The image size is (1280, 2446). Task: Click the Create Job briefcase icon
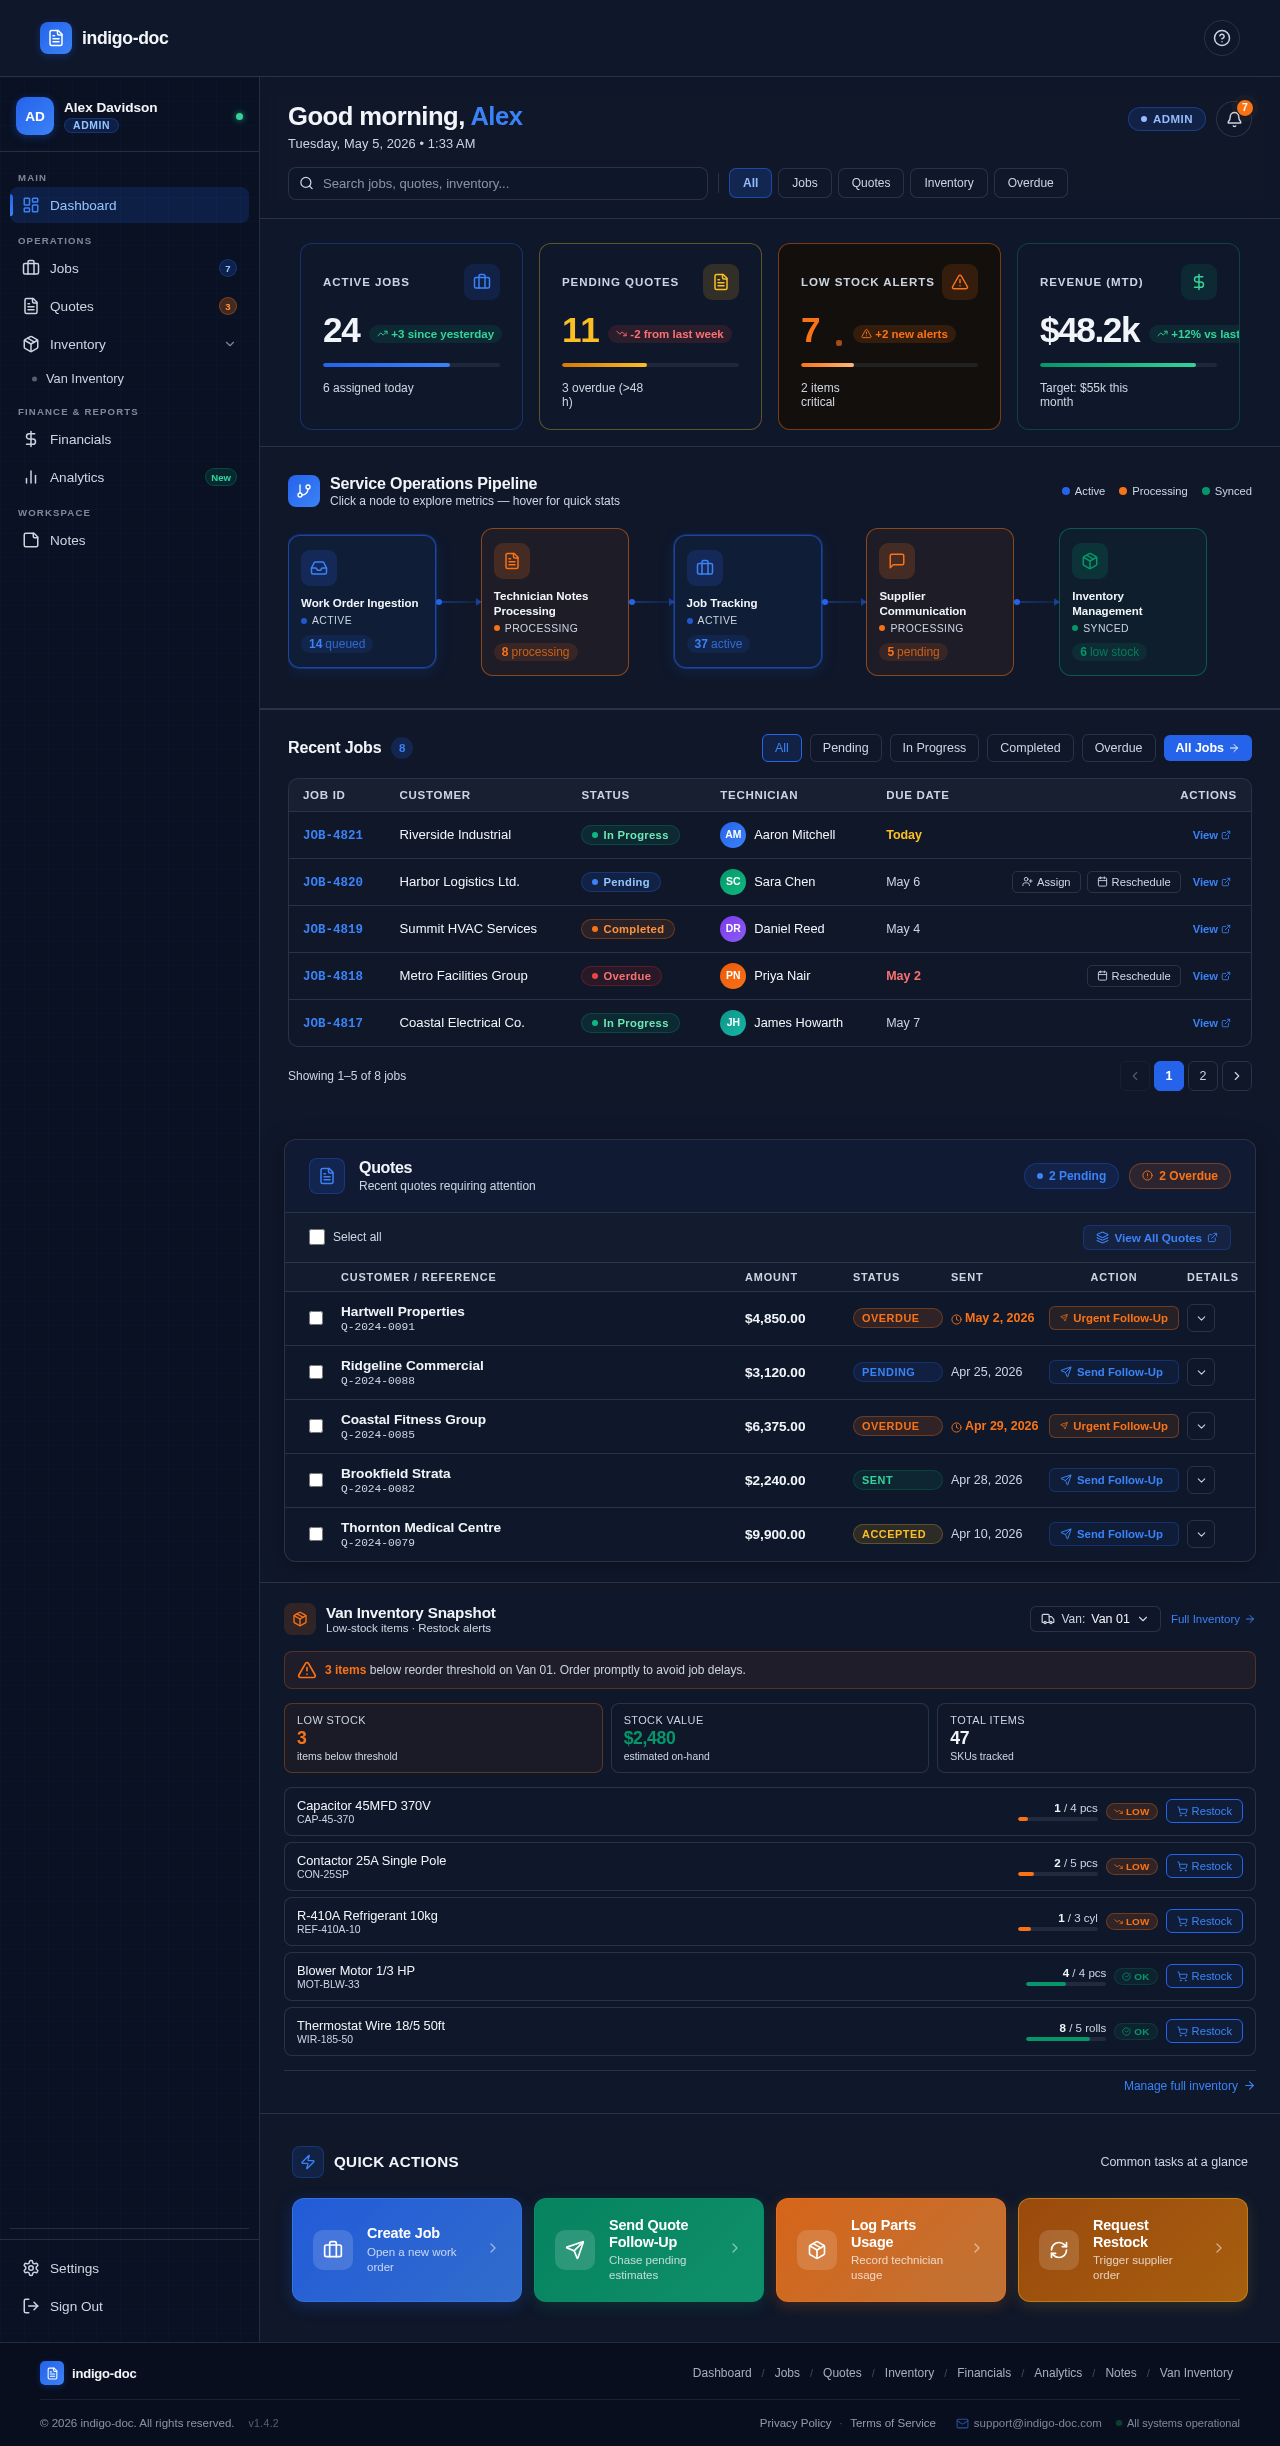click(333, 2250)
